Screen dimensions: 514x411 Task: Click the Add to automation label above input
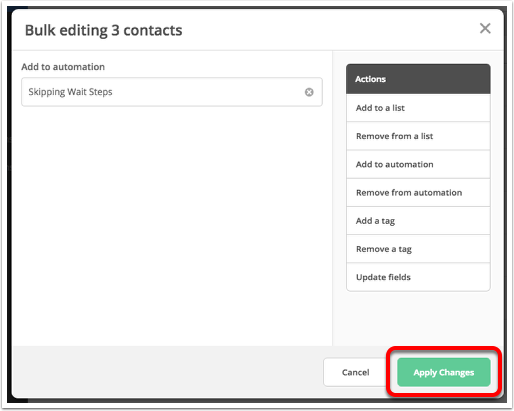pyautogui.click(x=63, y=67)
